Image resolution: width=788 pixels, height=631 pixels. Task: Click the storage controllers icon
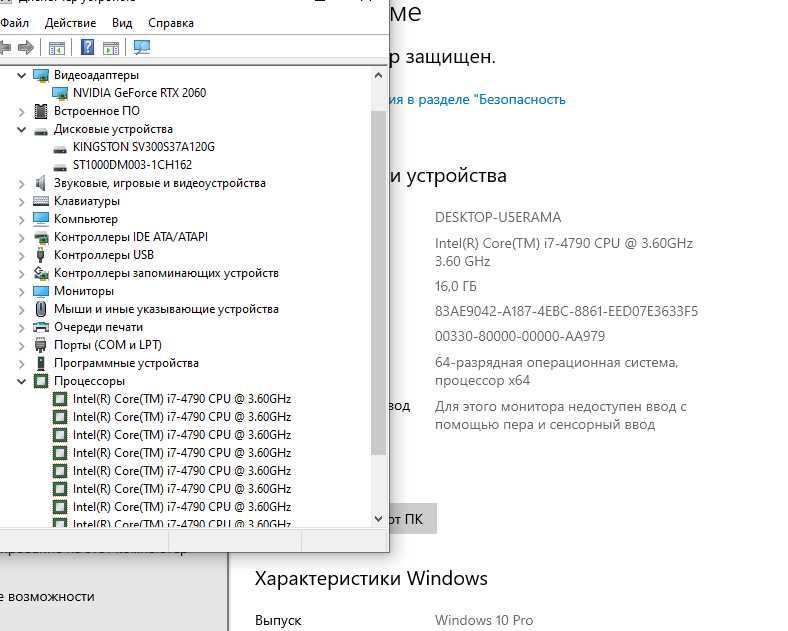click(41, 273)
